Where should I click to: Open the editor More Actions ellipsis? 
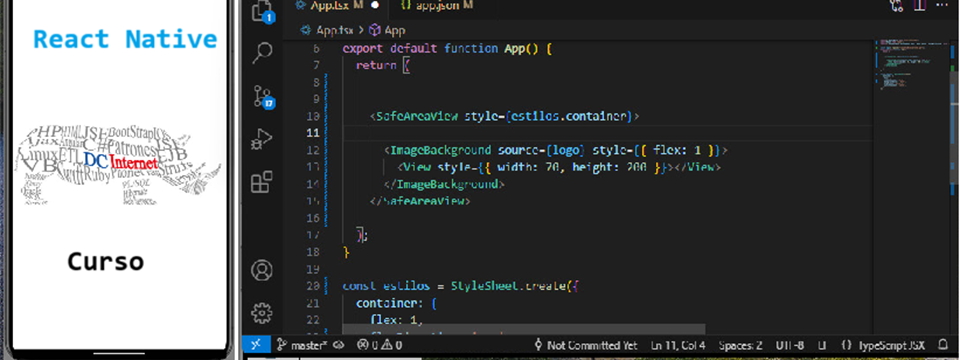[x=942, y=5]
